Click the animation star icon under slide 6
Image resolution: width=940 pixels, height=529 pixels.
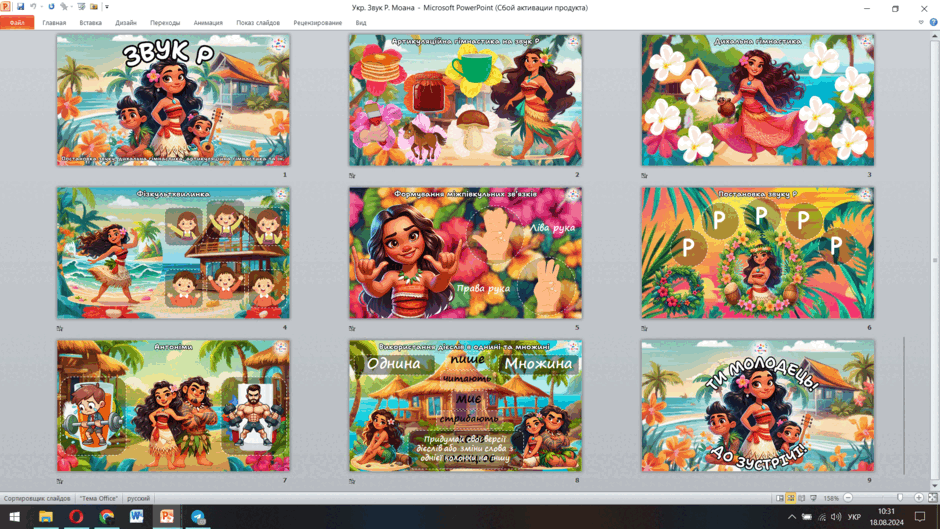[x=644, y=329]
